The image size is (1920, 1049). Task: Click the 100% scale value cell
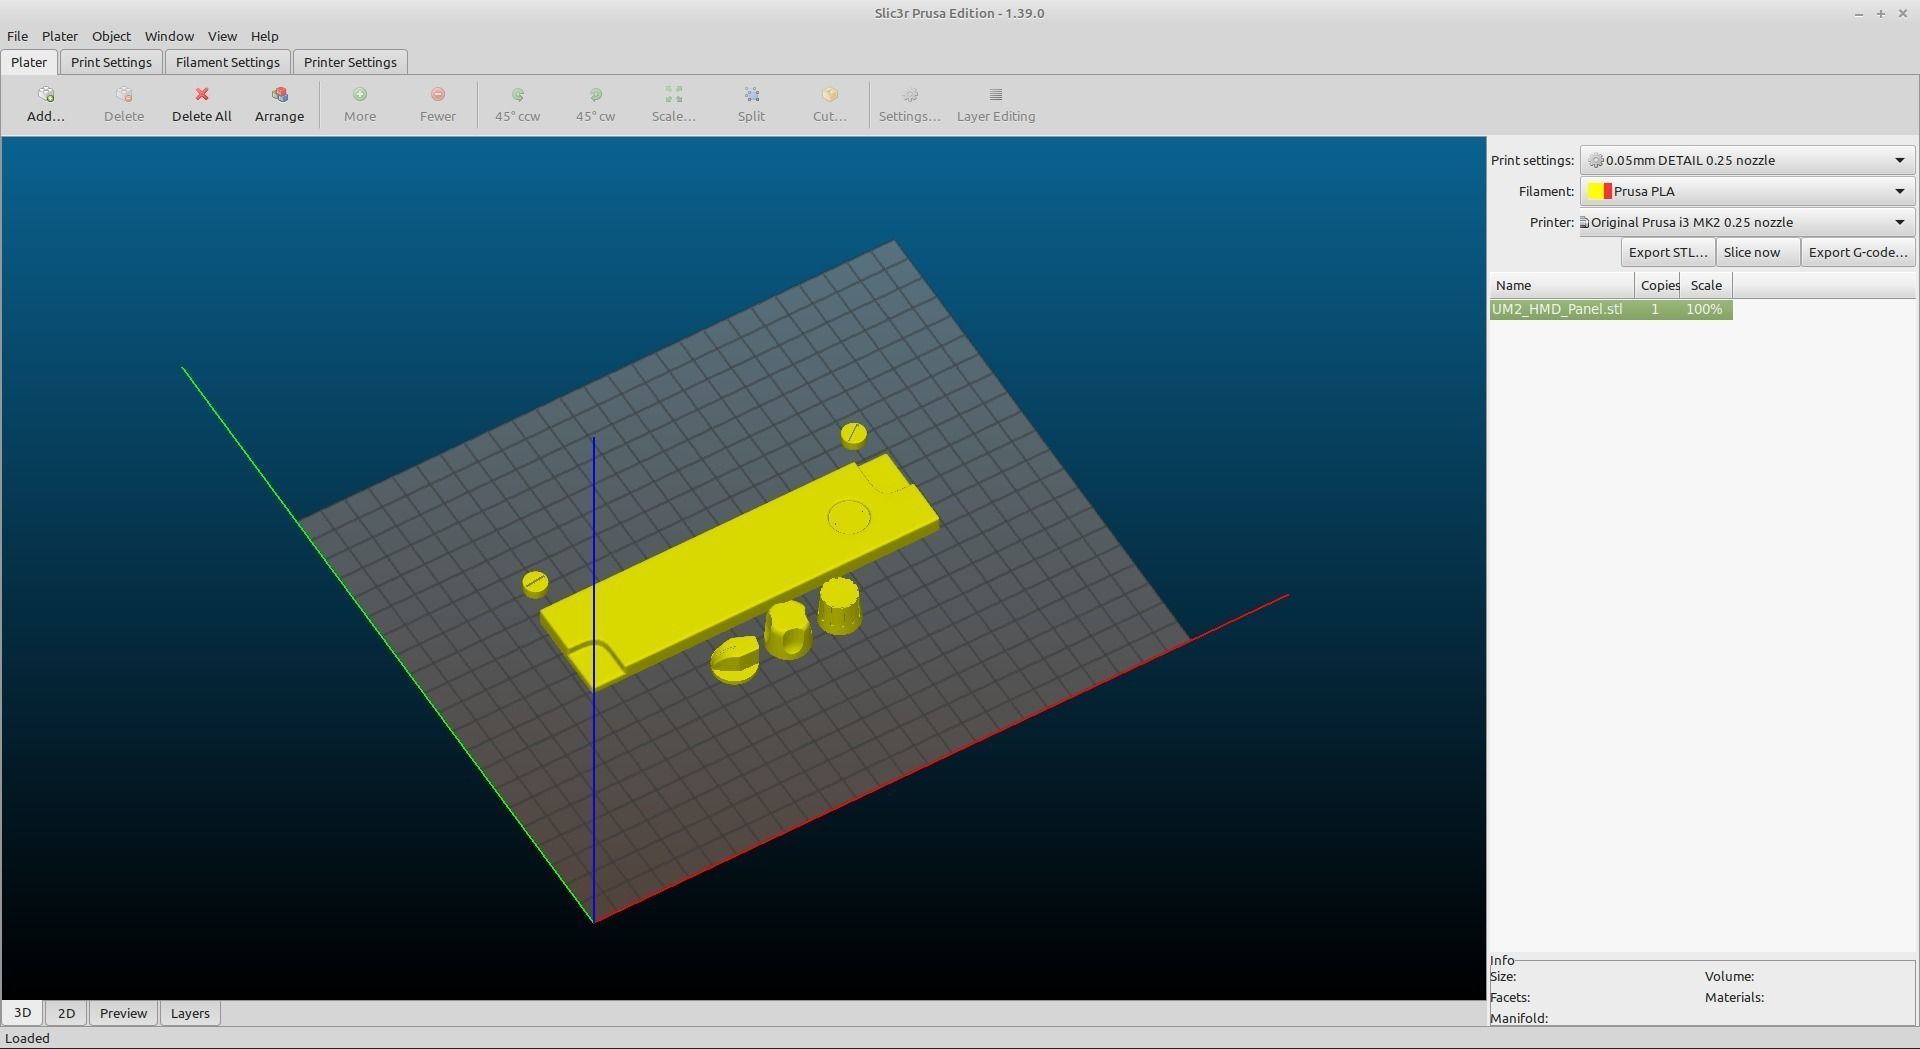[x=1704, y=309]
